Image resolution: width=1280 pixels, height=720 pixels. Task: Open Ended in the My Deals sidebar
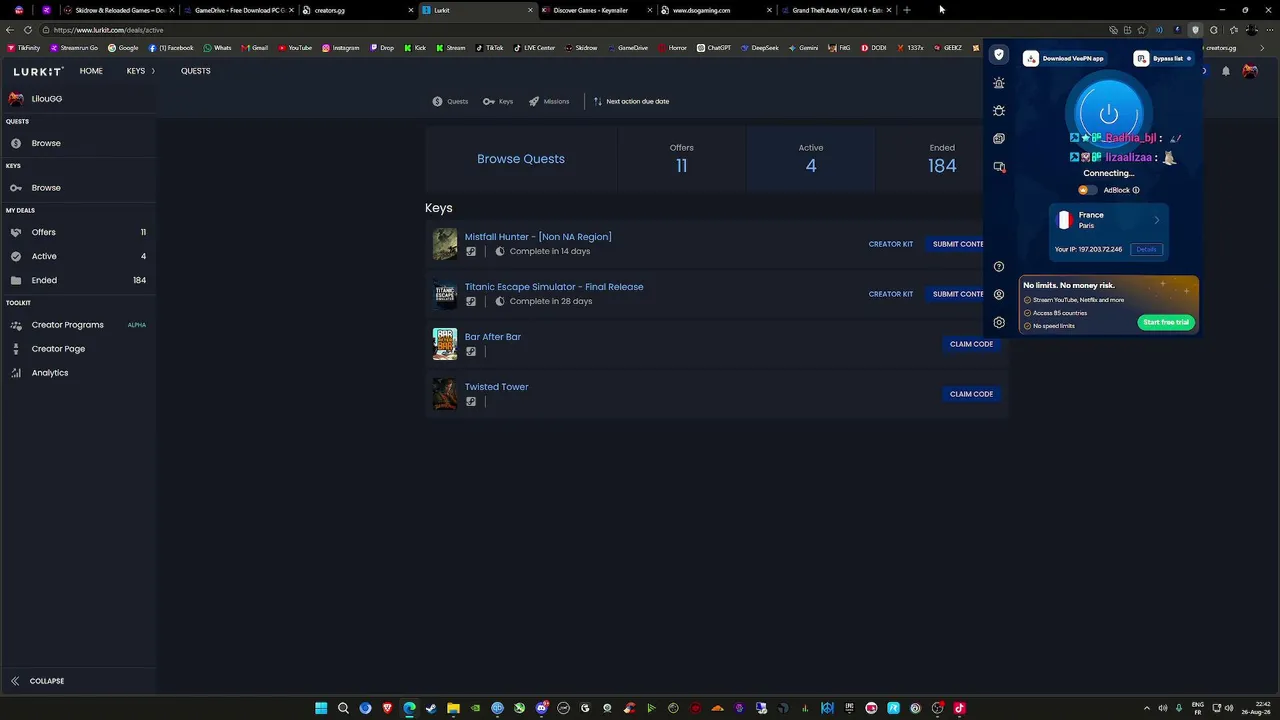point(78,280)
